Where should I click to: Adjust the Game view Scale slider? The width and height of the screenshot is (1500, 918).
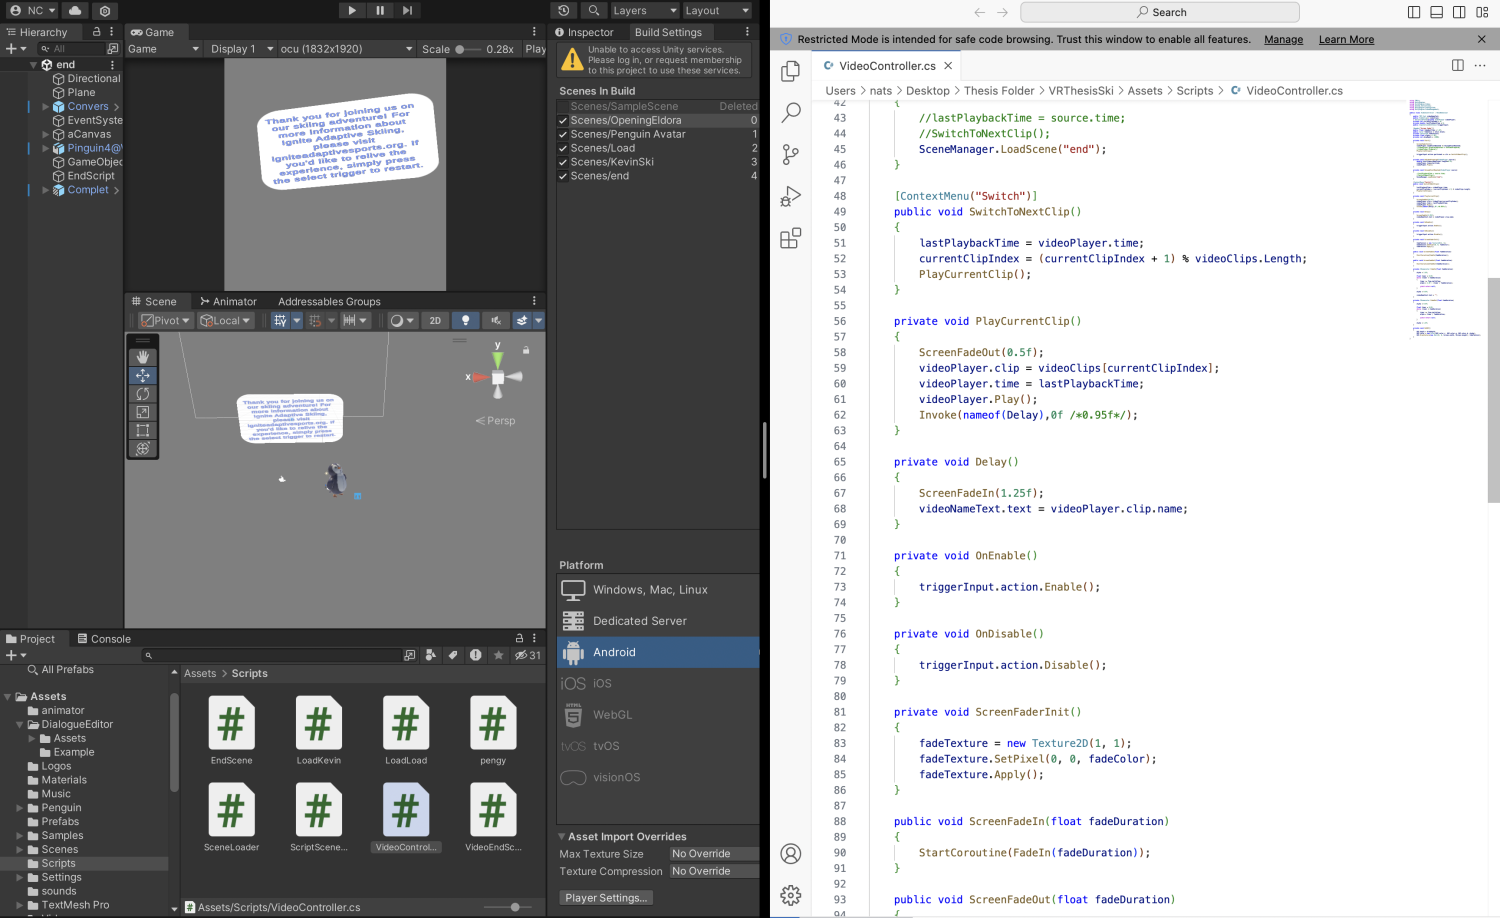point(461,49)
